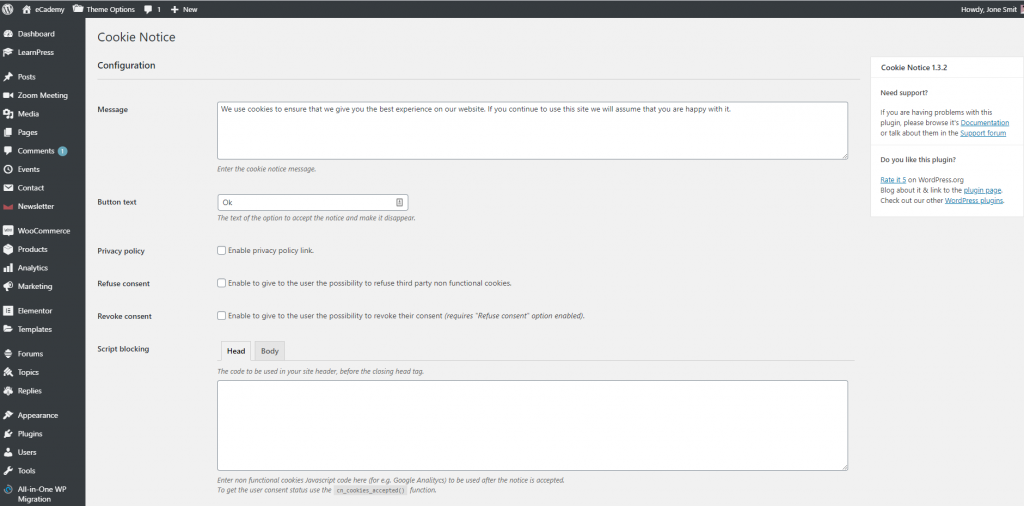Open Zoom Meeting from sidebar icon

tap(8, 95)
